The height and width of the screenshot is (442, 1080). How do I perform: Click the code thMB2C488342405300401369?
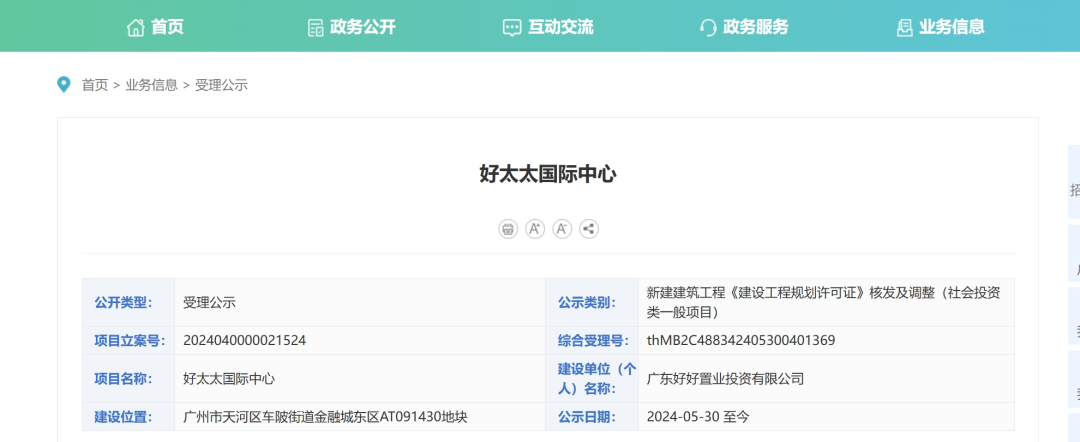pos(741,341)
